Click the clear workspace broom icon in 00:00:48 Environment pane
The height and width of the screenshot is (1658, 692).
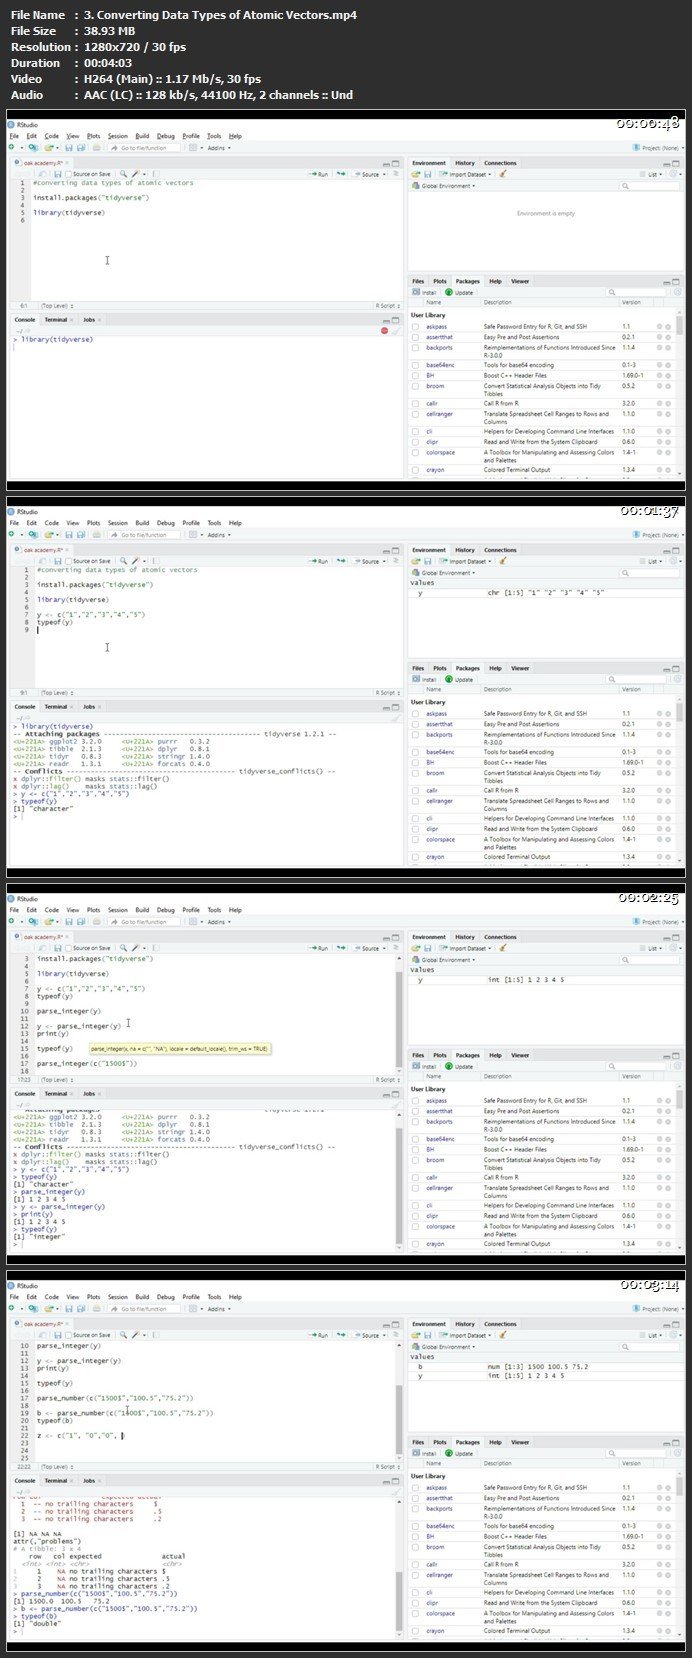pos(503,174)
